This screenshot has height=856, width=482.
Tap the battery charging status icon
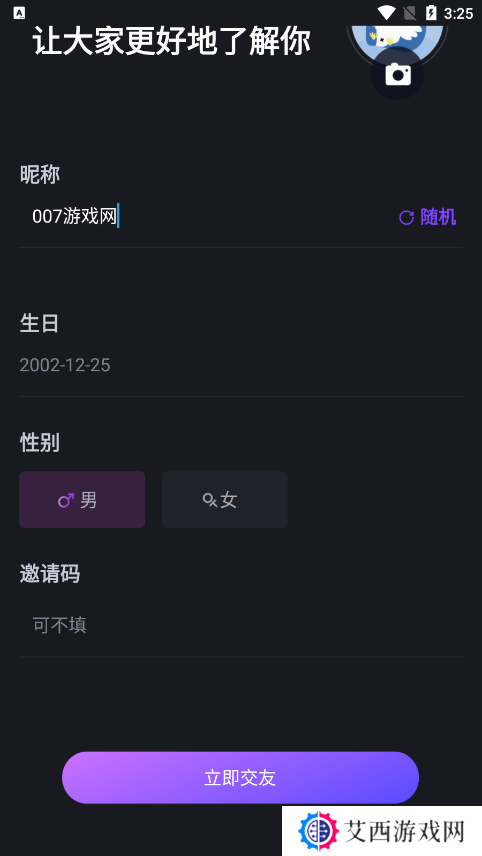tap(431, 13)
